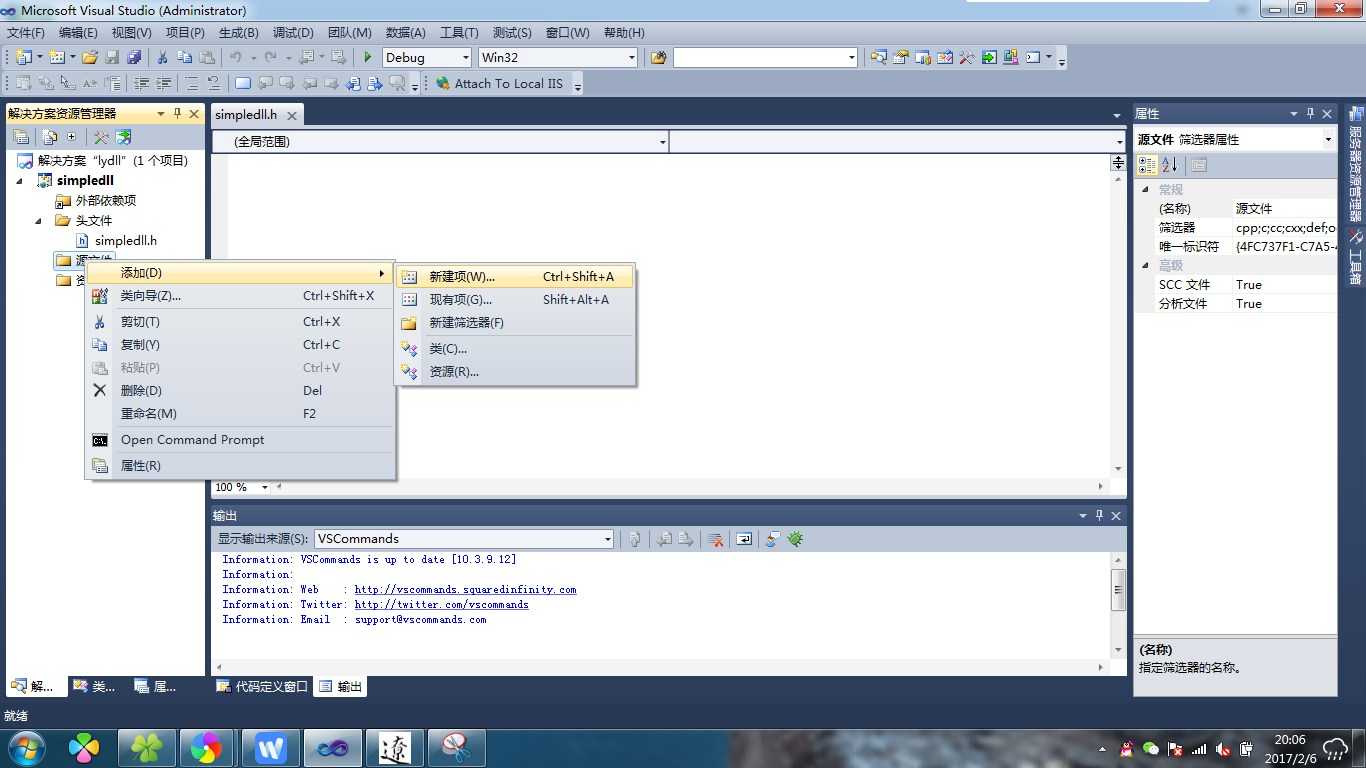
Task: Pin the Solution Explorer panel
Action: [177, 113]
